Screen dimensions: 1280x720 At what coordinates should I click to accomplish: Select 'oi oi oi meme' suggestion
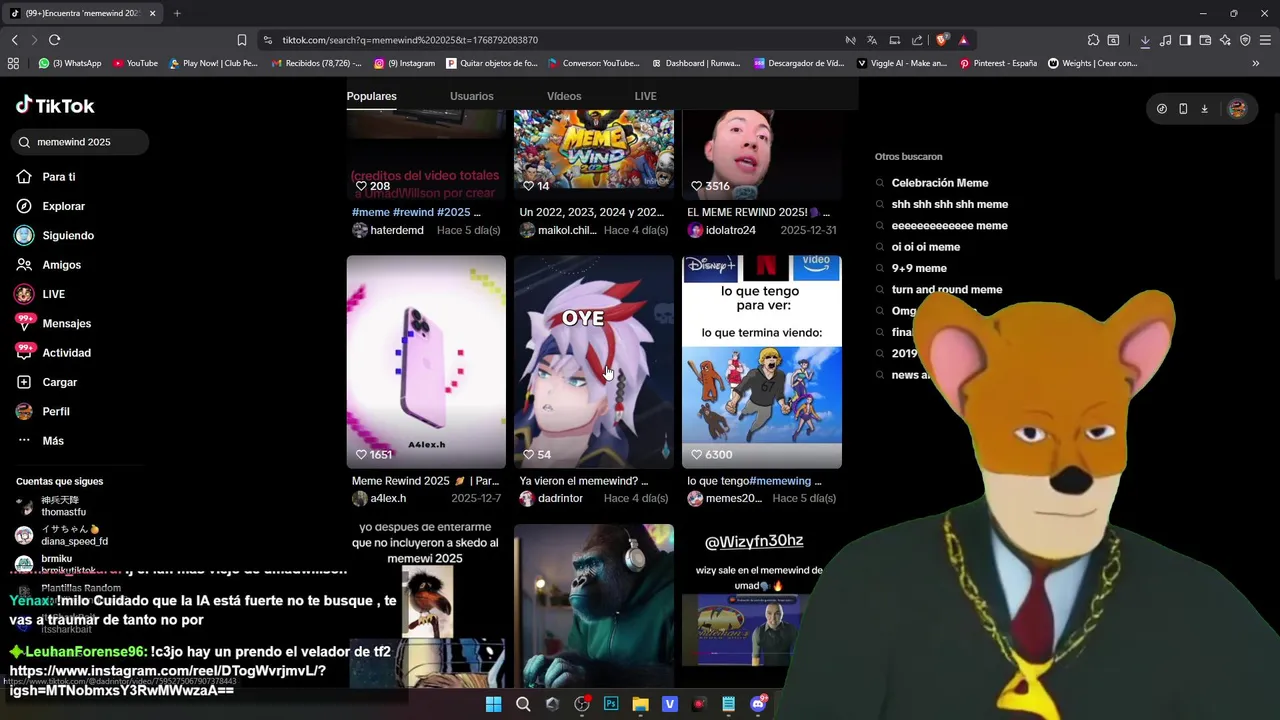click(x=925, y=247)
